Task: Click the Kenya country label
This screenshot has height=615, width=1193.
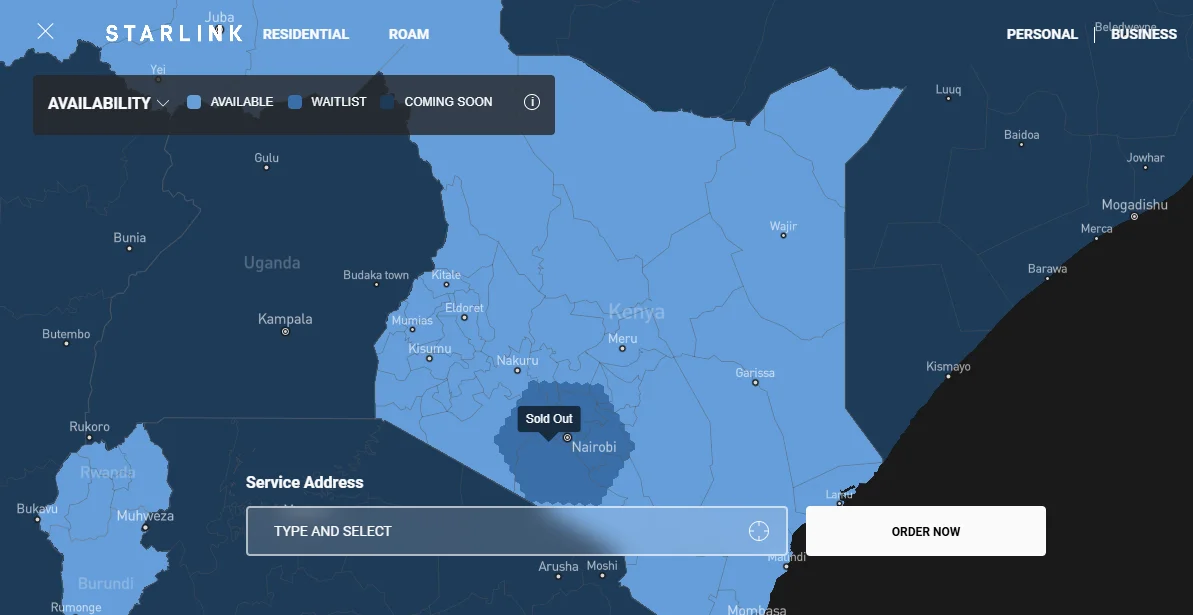Action: click(637, 312)
